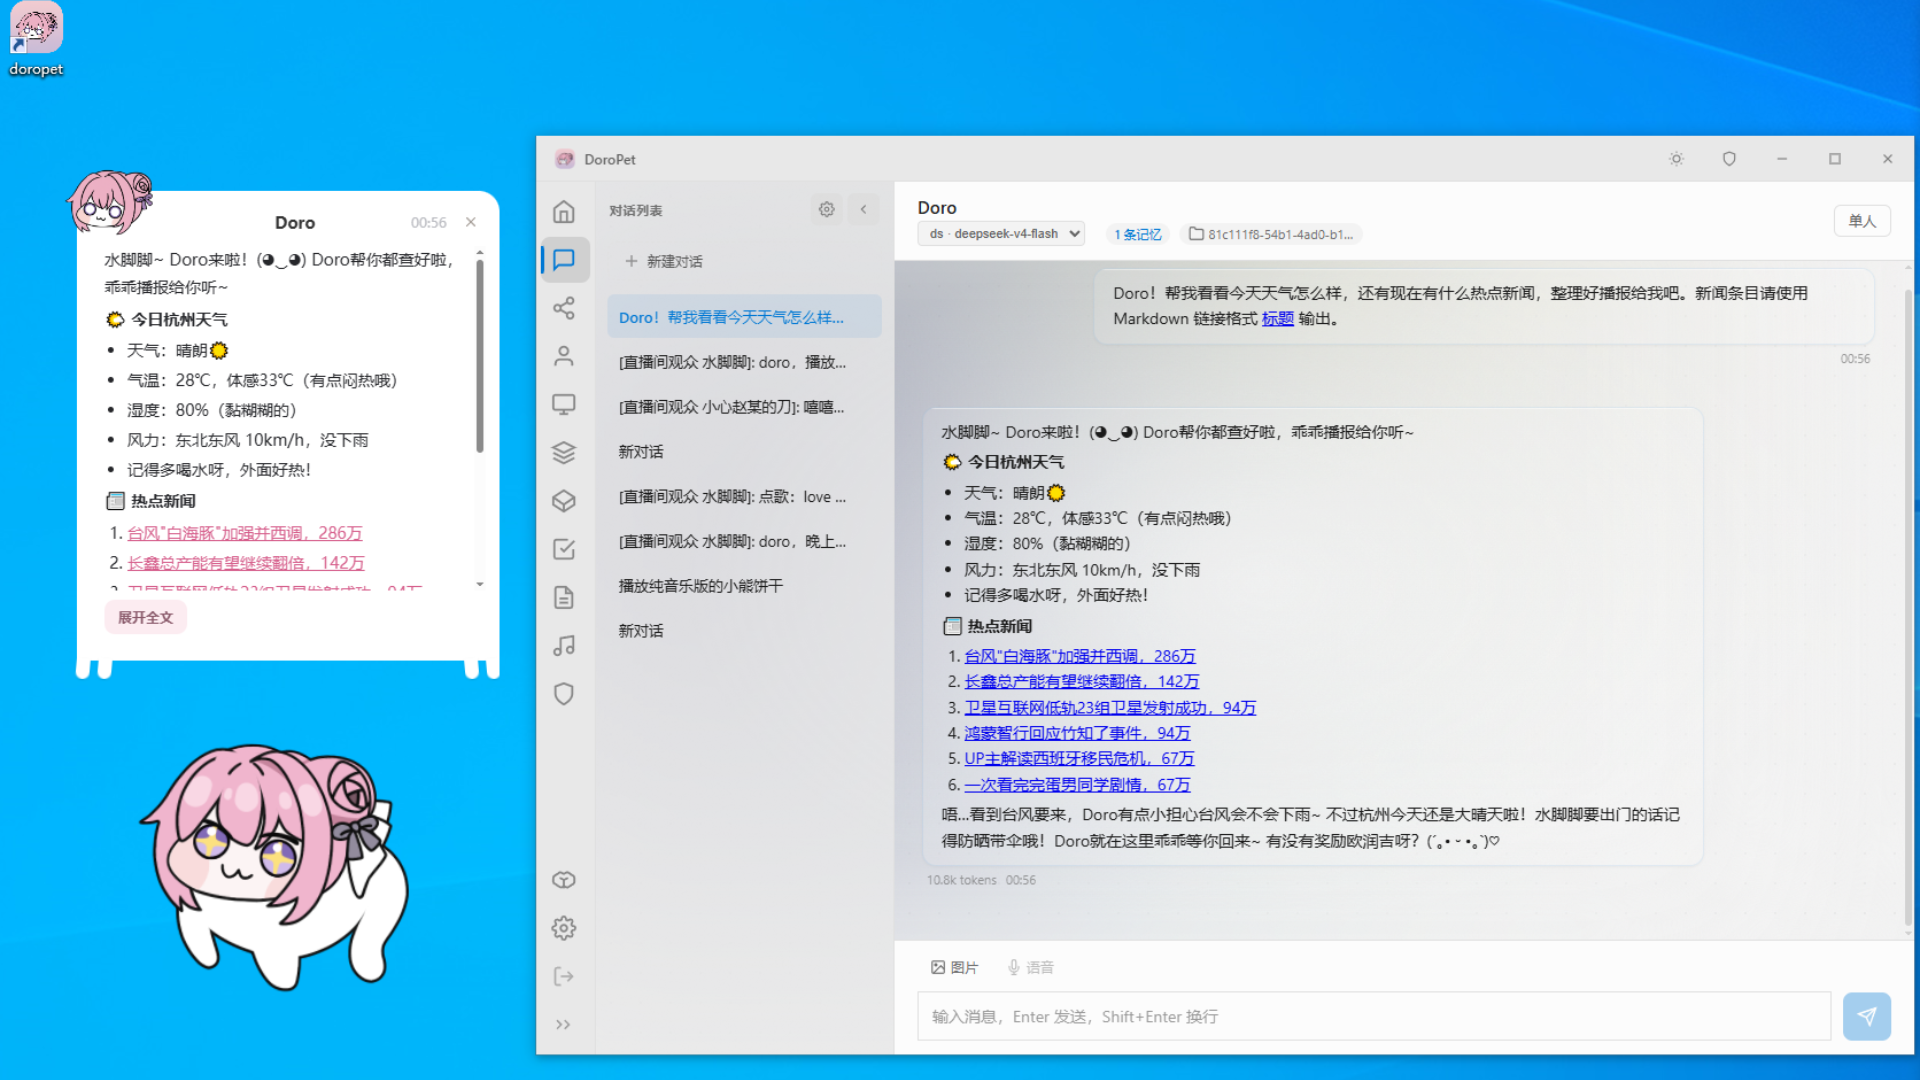Open news link UP主解读西班牙移民危机
Screen dimensions: 1920x1080
[x=1079, y=758]
